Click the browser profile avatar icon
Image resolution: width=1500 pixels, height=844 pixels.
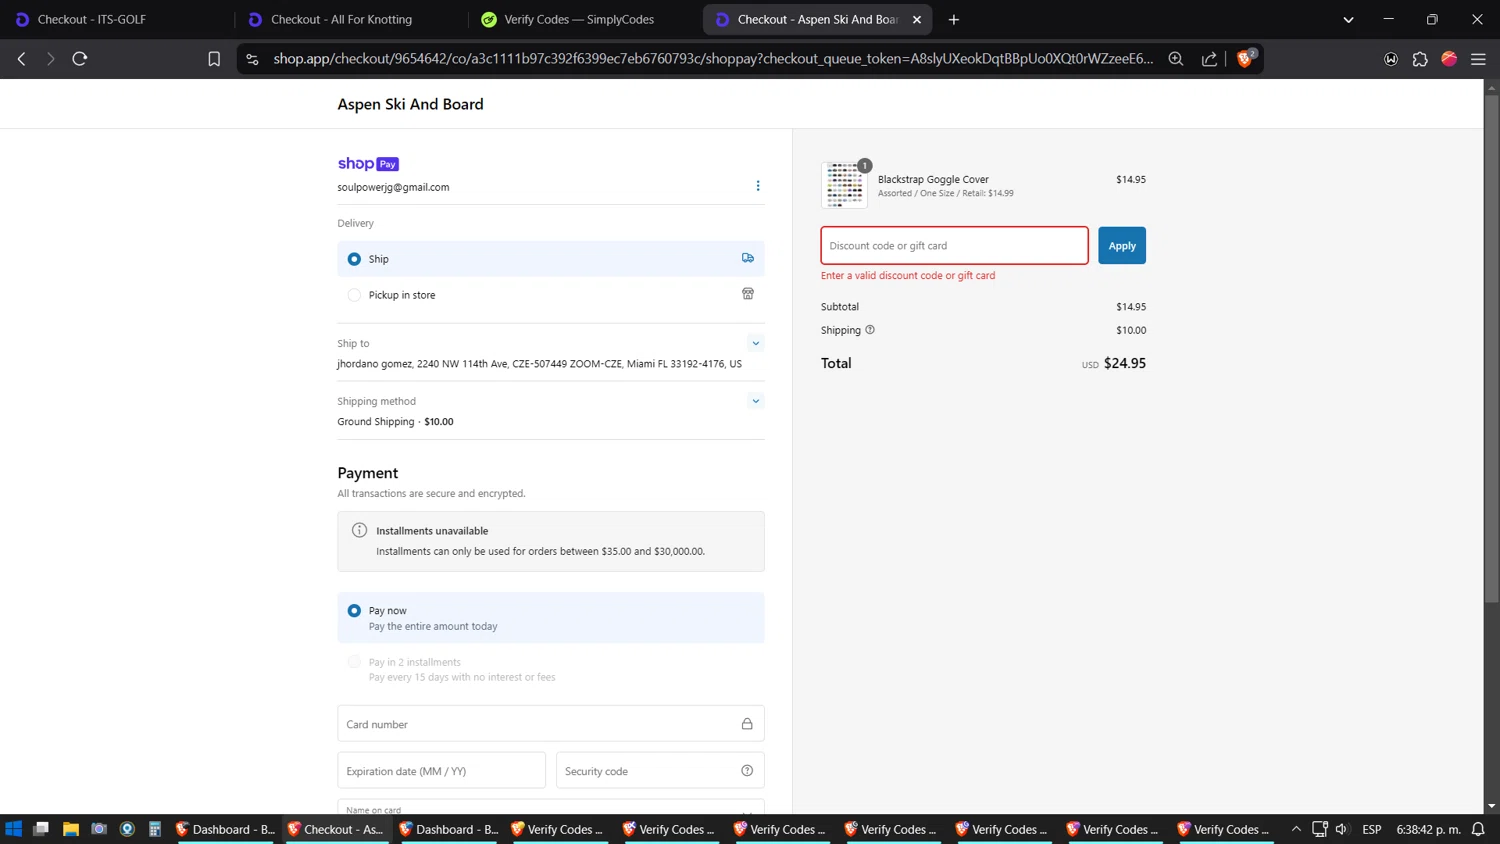(x=1449, y=59)
